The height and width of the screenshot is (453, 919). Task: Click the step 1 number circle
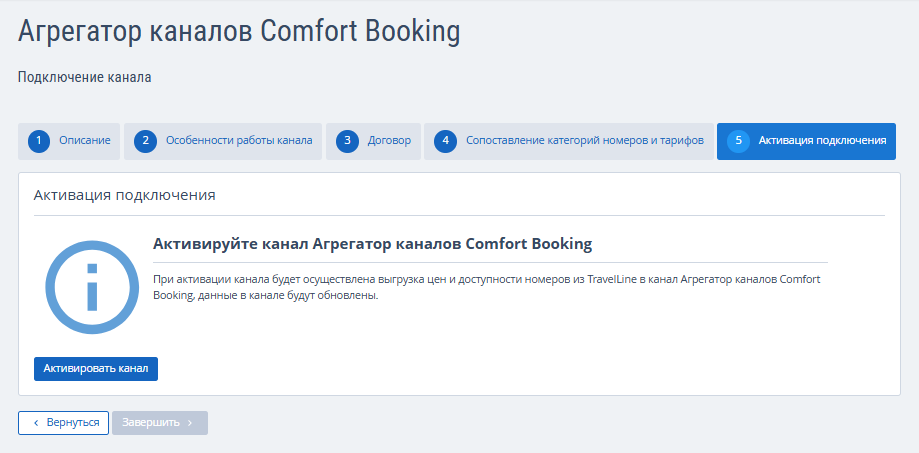pyautogui.click(x=39, y=141)
